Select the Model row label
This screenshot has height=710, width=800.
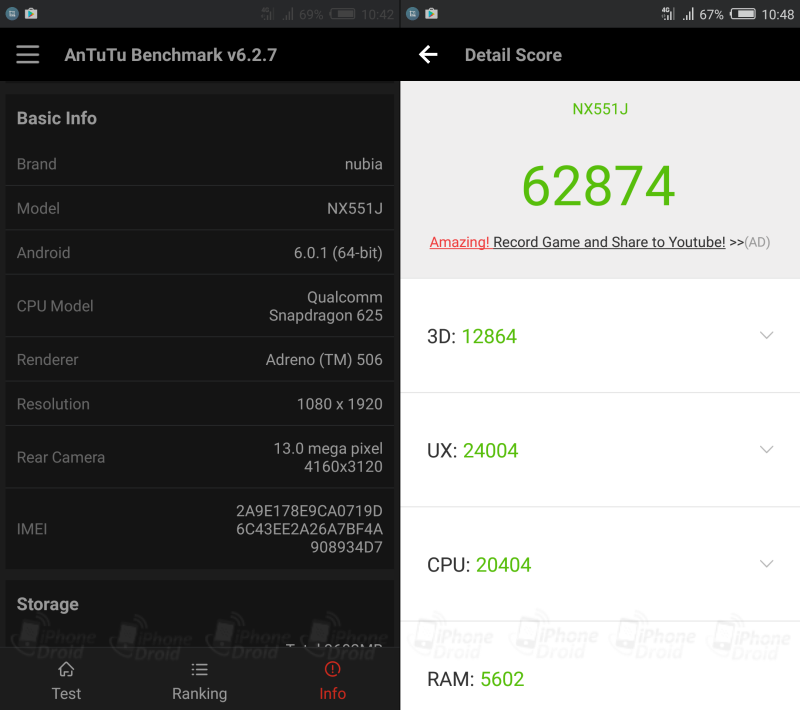point(38,208)
